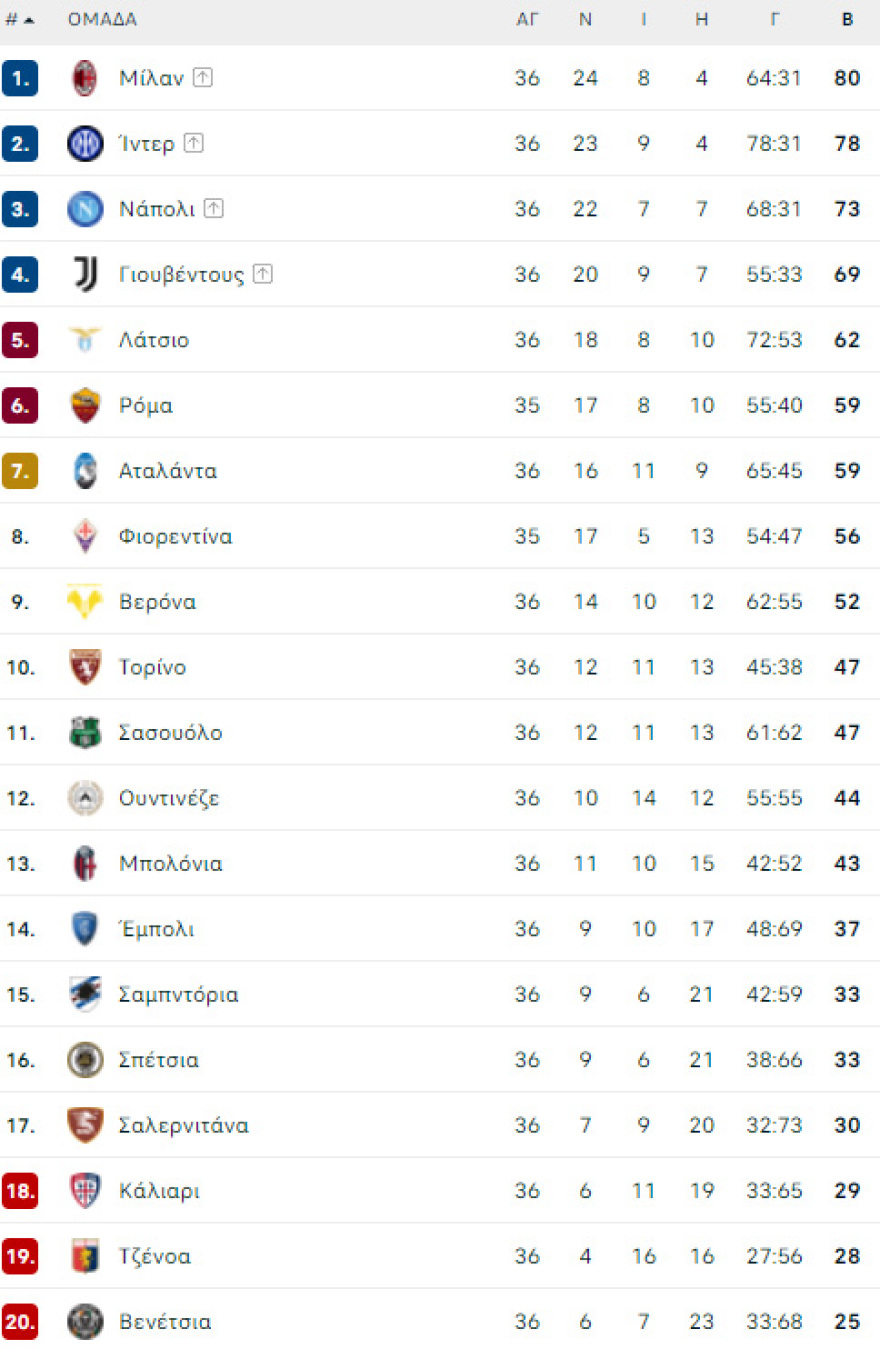The width and height of the screenshot is (880, 1349).
Task: Click the Fiorentina crest beside Φιορεντίνα
Action: (x=85, y=536)
